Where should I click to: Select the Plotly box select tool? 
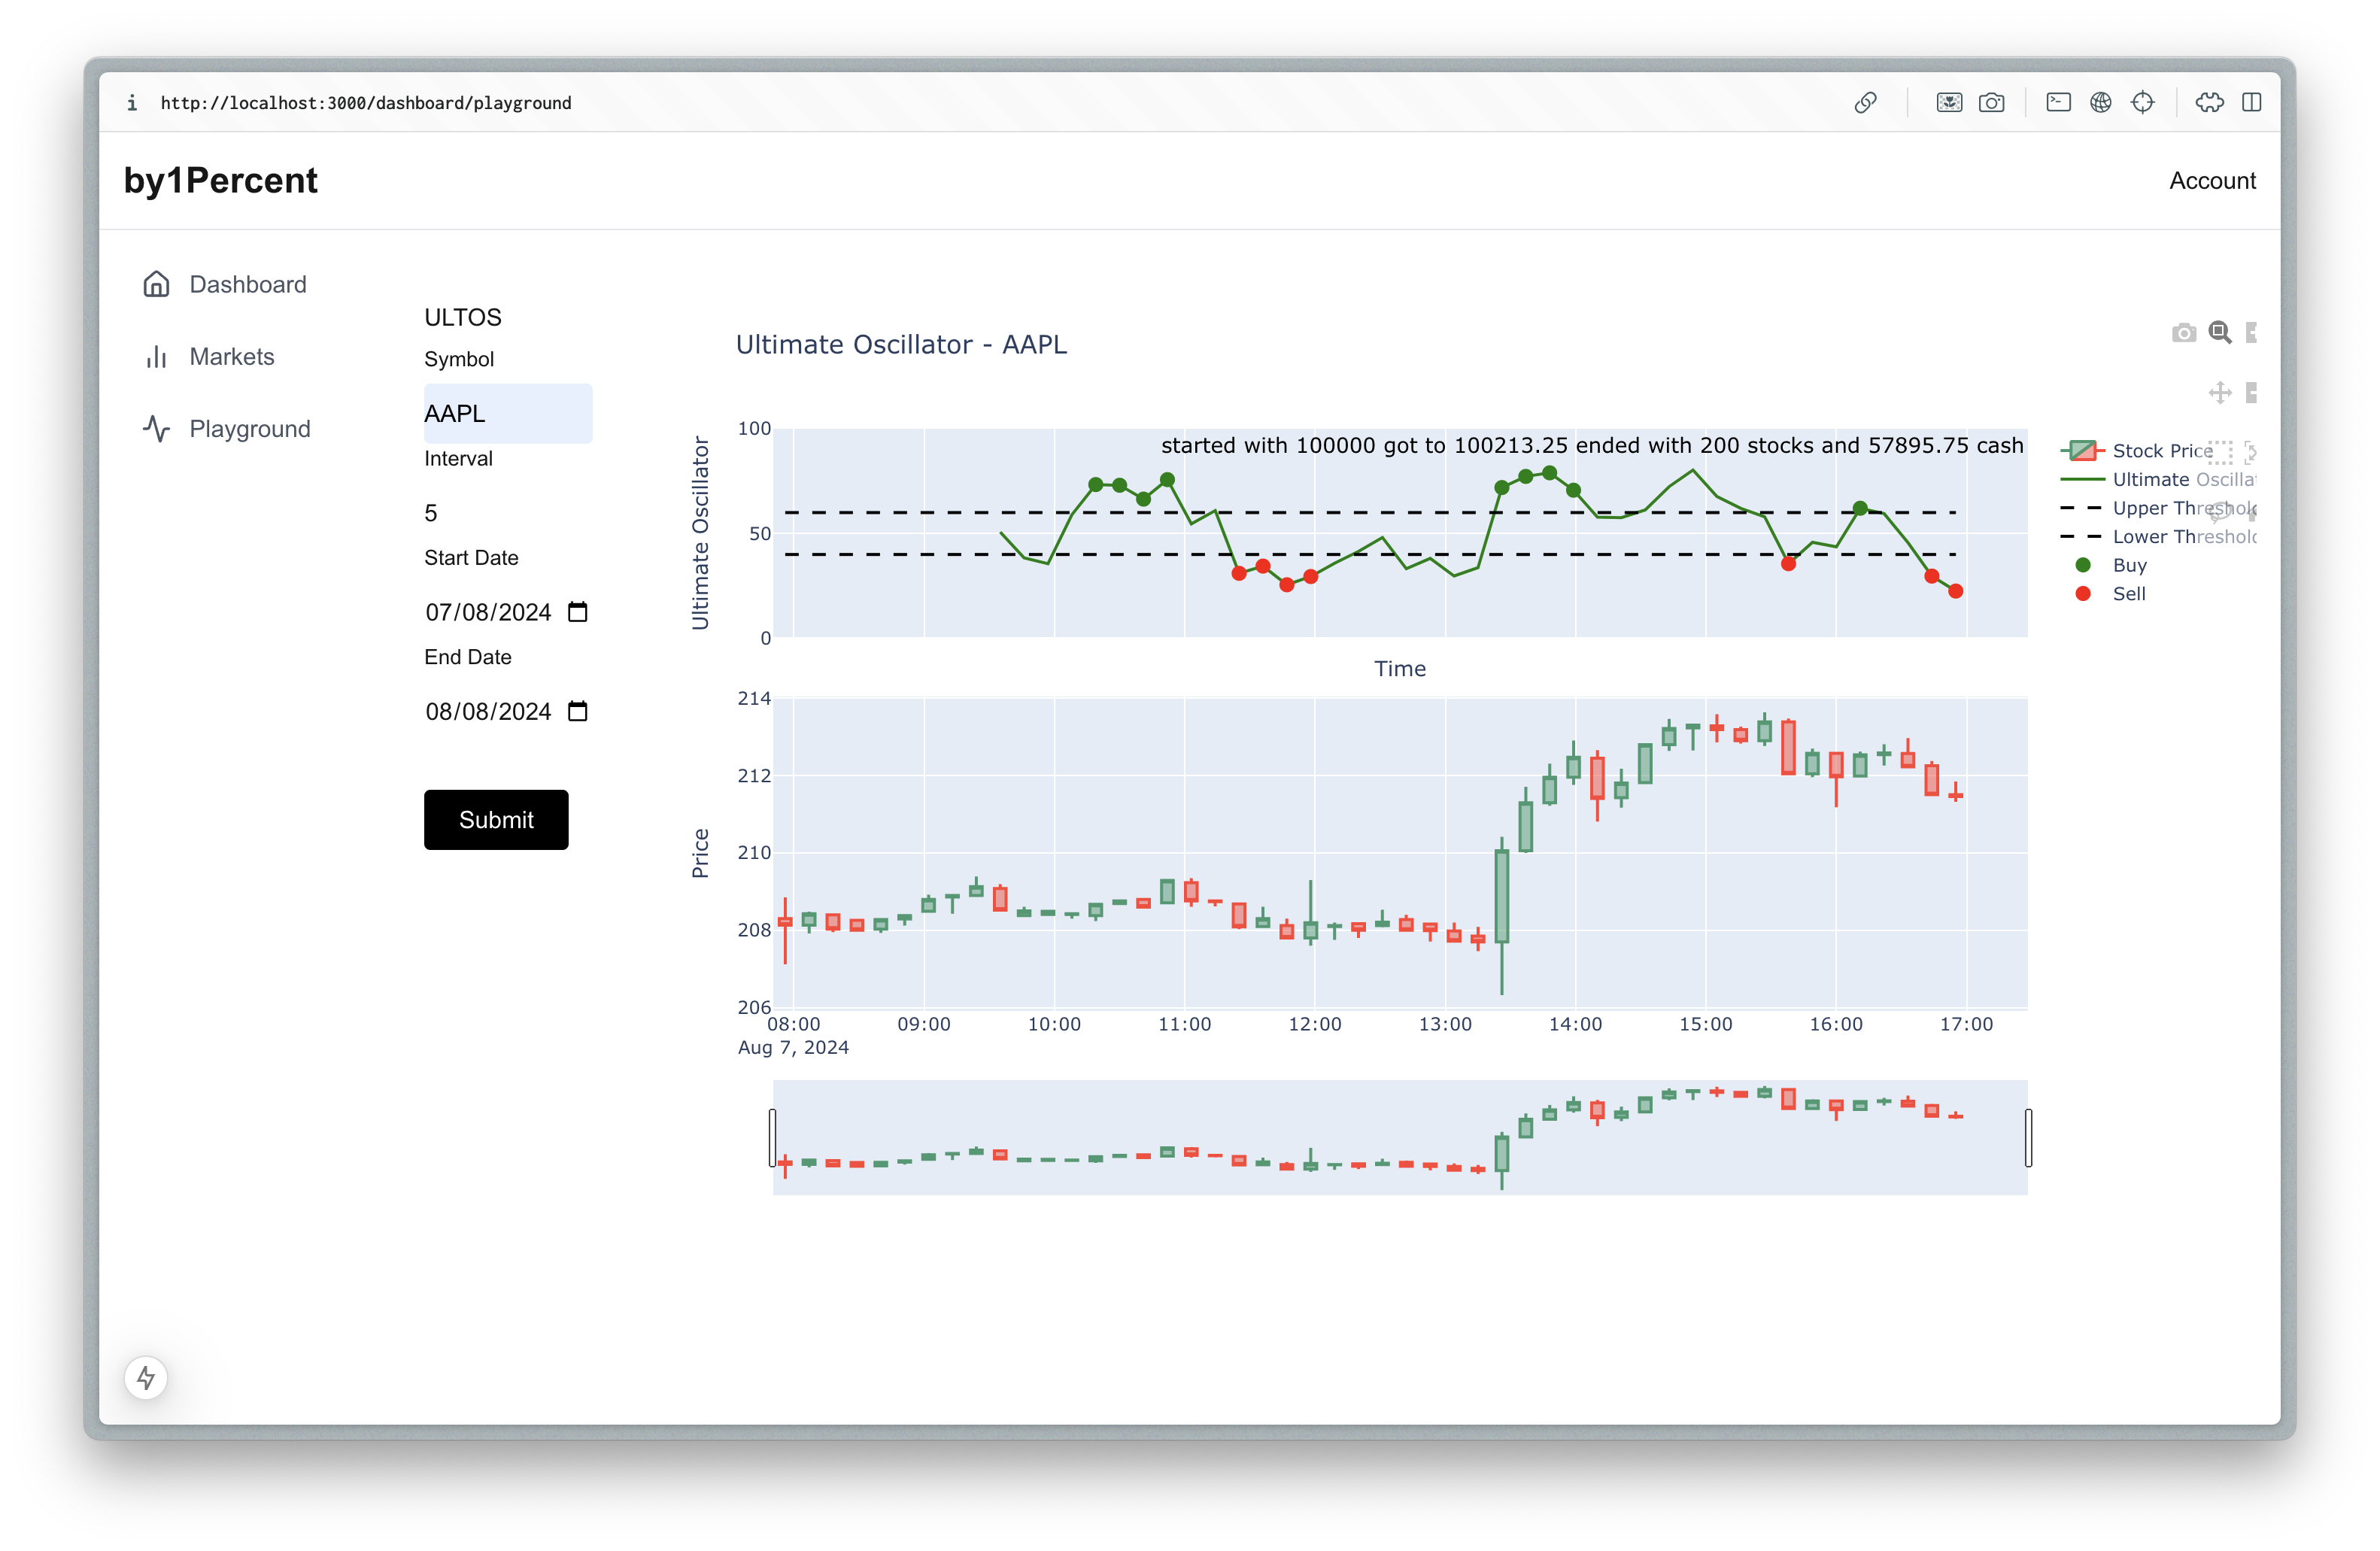pos(2219,452)
